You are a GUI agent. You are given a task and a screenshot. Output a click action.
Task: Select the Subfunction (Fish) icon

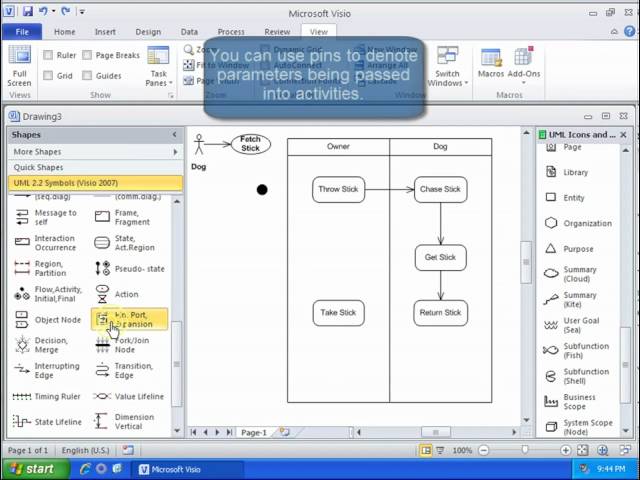click(x=551, y=350)
